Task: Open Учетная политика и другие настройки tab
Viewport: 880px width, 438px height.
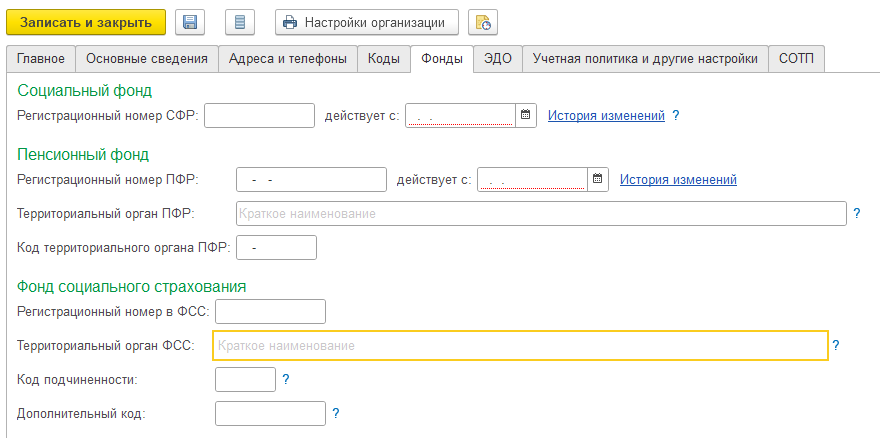Action: click(x=645, y=59)
